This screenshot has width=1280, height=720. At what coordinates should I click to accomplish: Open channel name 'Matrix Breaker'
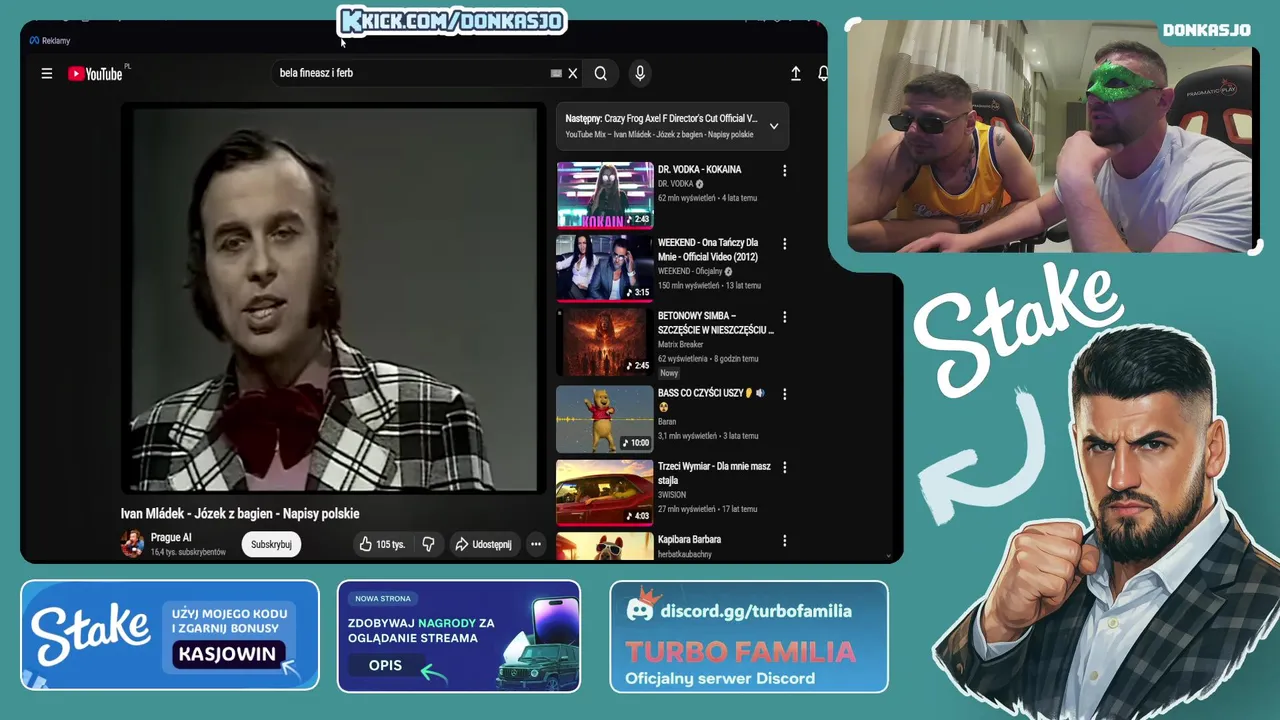(x=681, y=345)
